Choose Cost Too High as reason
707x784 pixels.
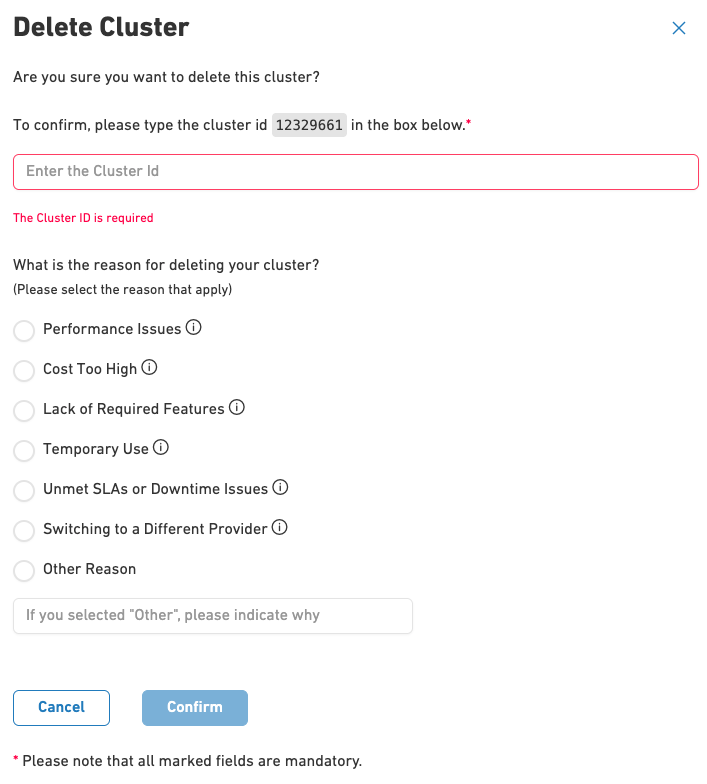(24, 371)
